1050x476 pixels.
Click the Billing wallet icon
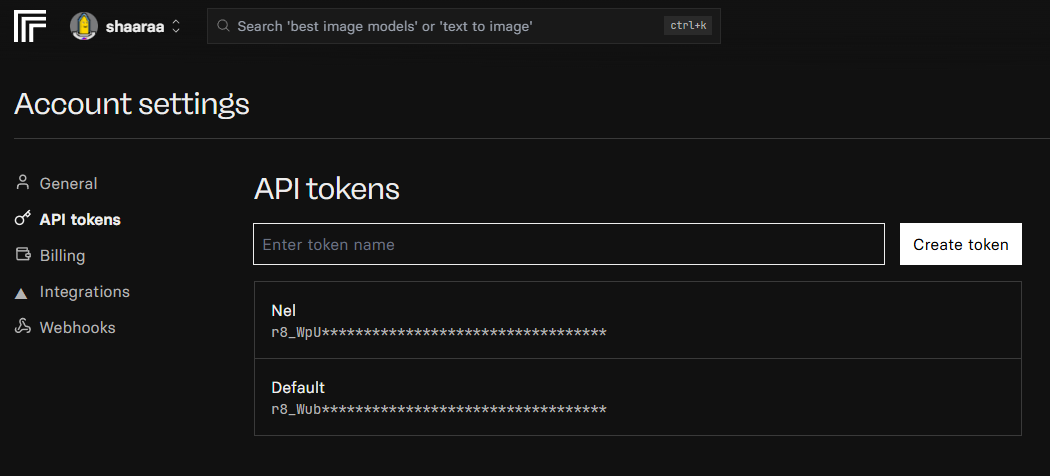coord(23,255)
